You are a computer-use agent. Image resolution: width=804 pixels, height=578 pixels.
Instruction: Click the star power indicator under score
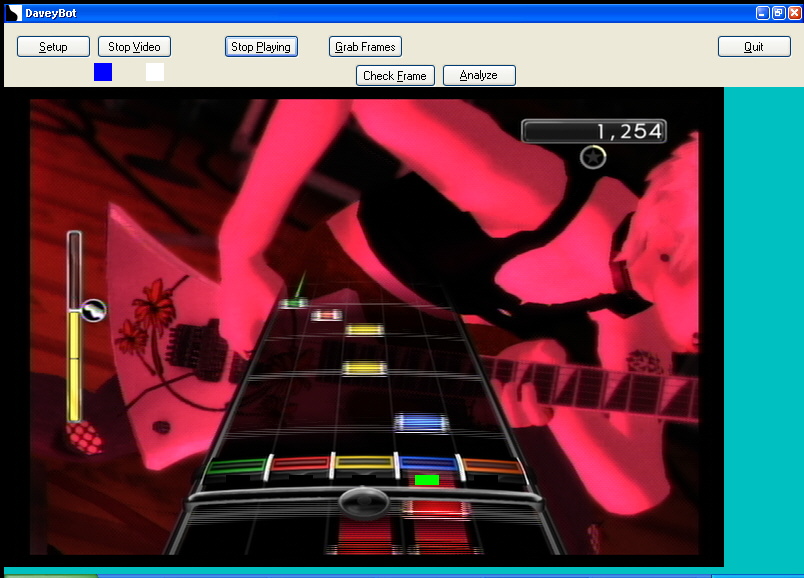[x=593, y=157]
